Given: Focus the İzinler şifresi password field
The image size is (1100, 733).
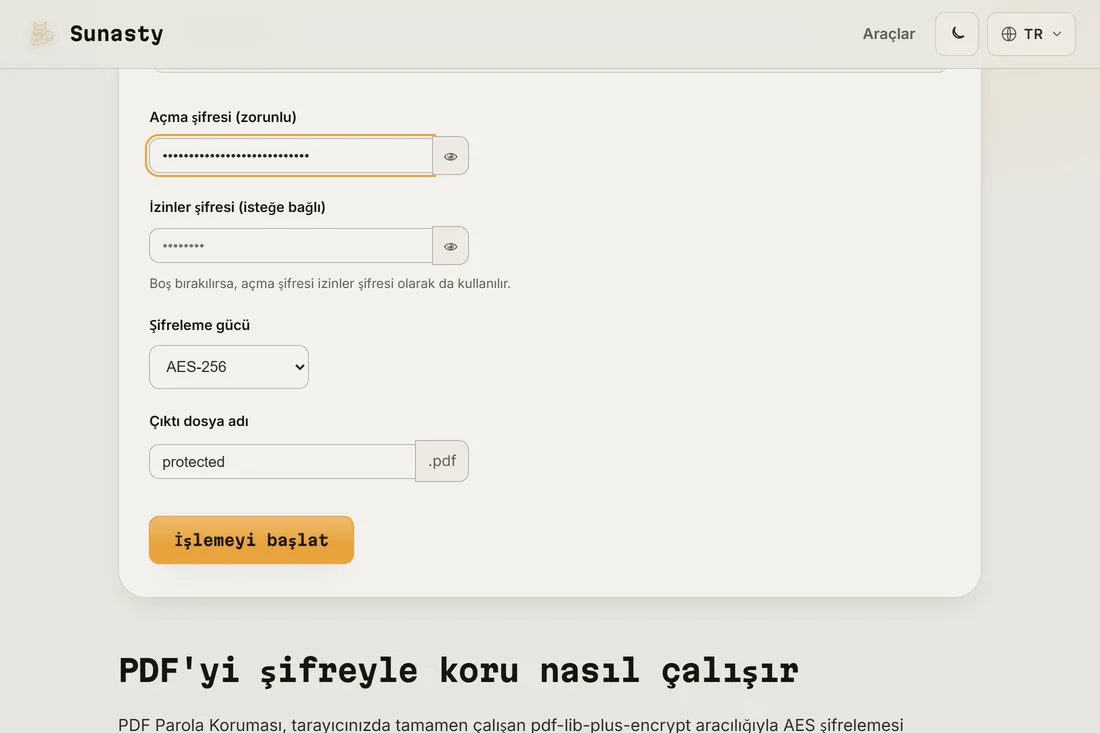Looking at the screenshot, I should click(291, 246).
